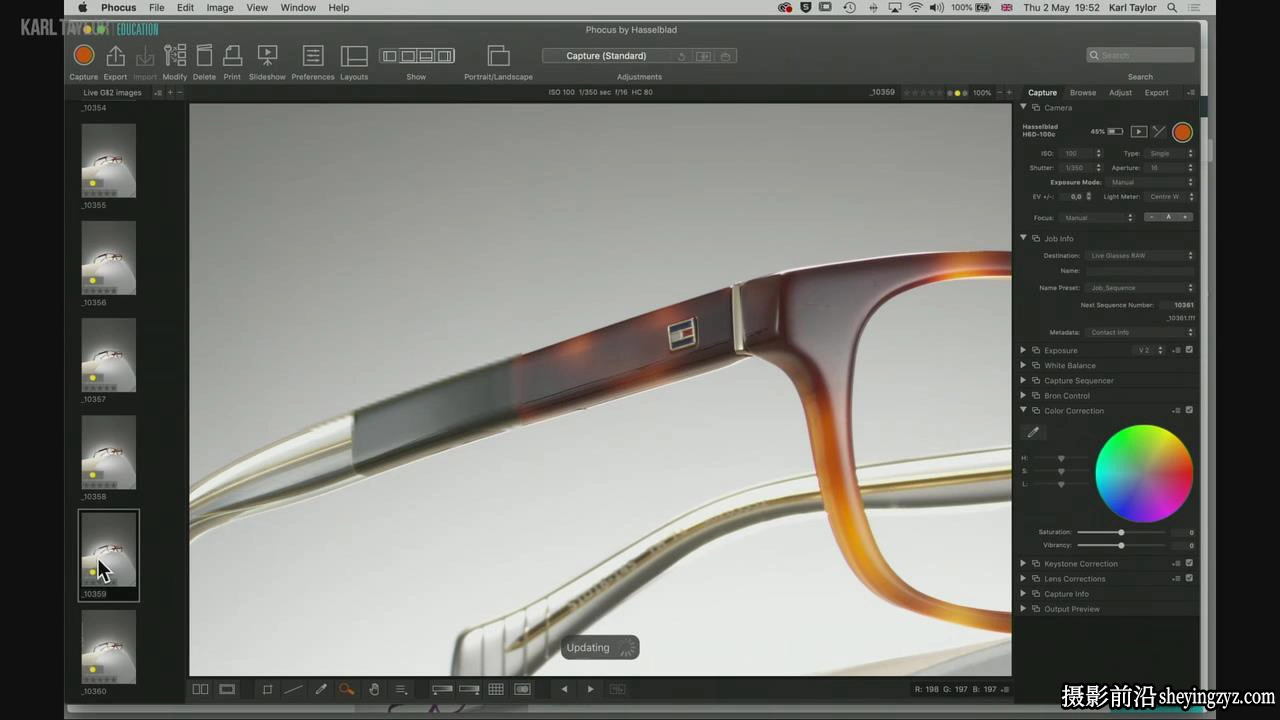This screenshot has width=1280, height=720.
Task: Select the straighten line tool
Action: (x=293, y=689)
